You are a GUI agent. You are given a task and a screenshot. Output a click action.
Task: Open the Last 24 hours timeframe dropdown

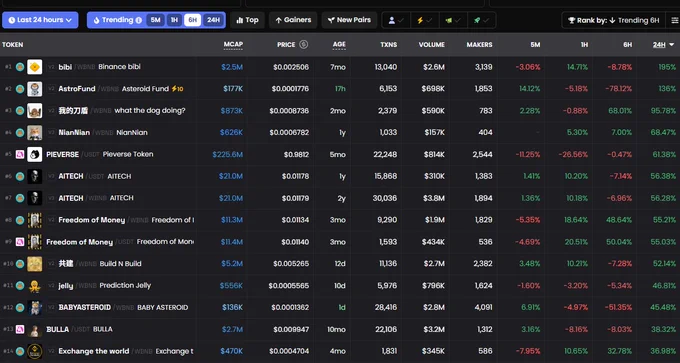[x=40, y=20]
